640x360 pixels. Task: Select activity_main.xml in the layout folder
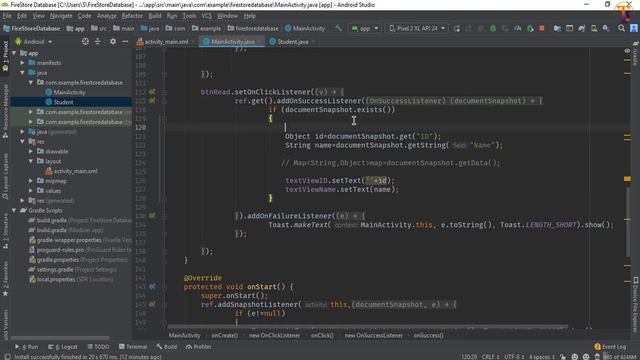pyautogui.click(x=75, y=171)
